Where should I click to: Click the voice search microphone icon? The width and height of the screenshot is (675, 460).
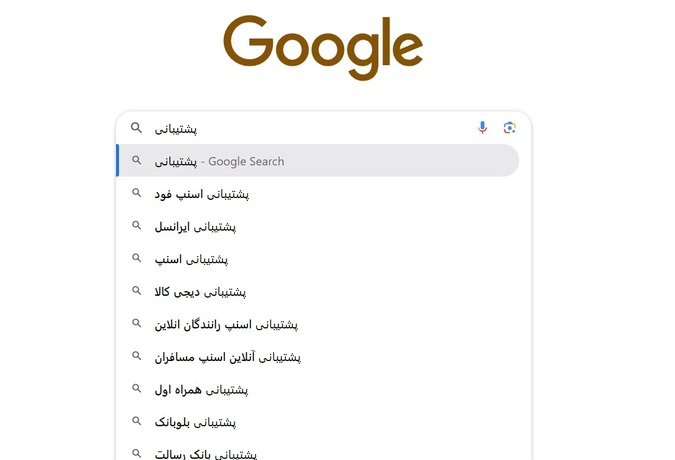(x=482, y=128)
